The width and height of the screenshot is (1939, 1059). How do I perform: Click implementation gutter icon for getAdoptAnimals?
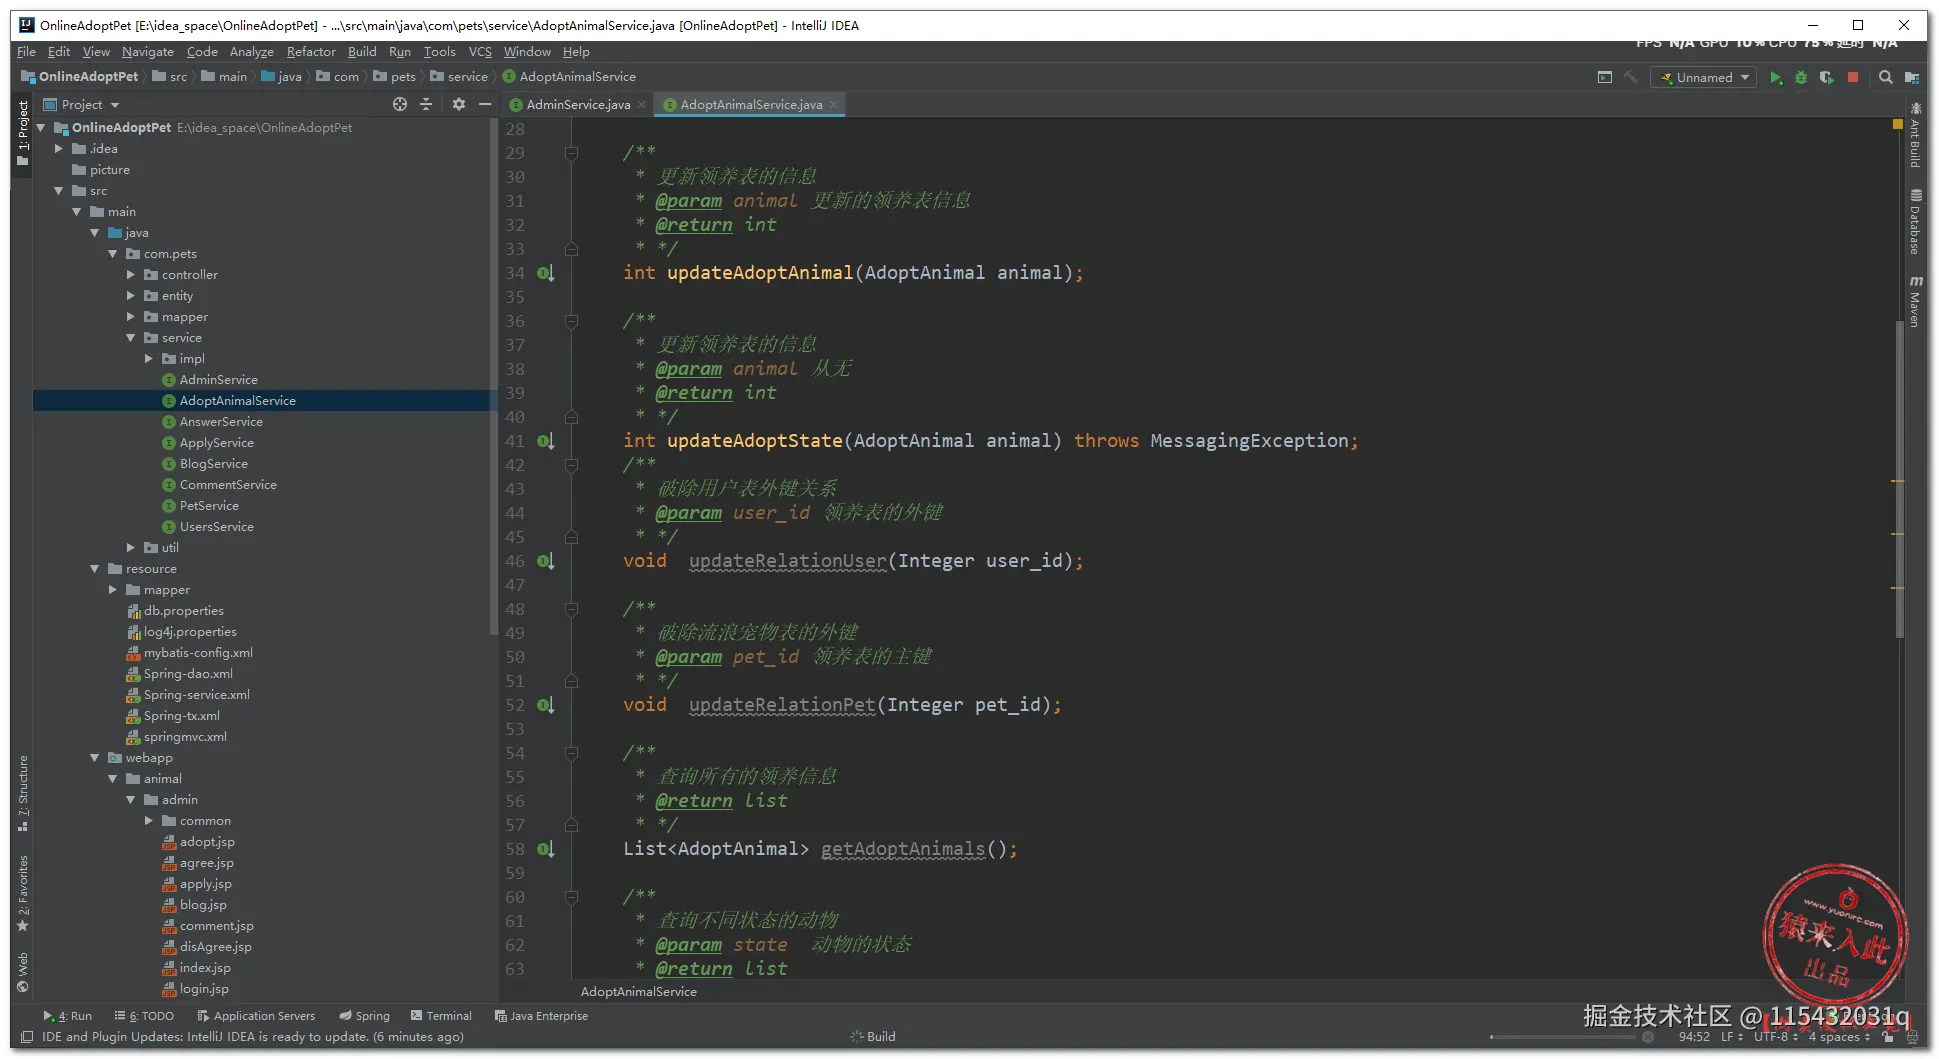(545, 849)
